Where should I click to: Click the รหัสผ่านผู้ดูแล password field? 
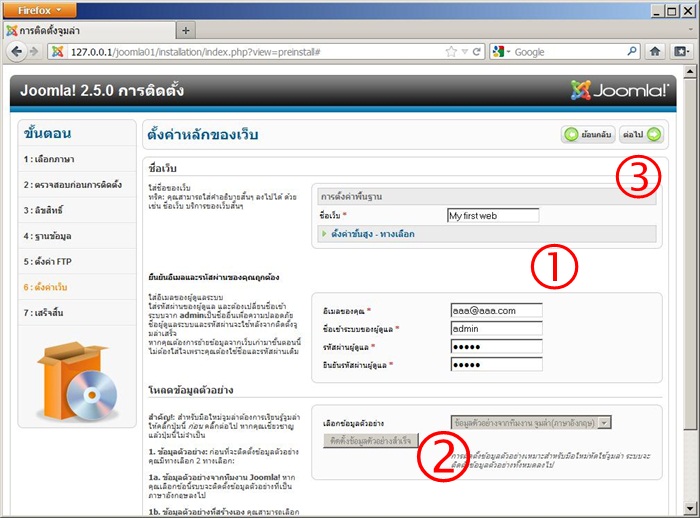pyautogui.click(x=496, y=347)
